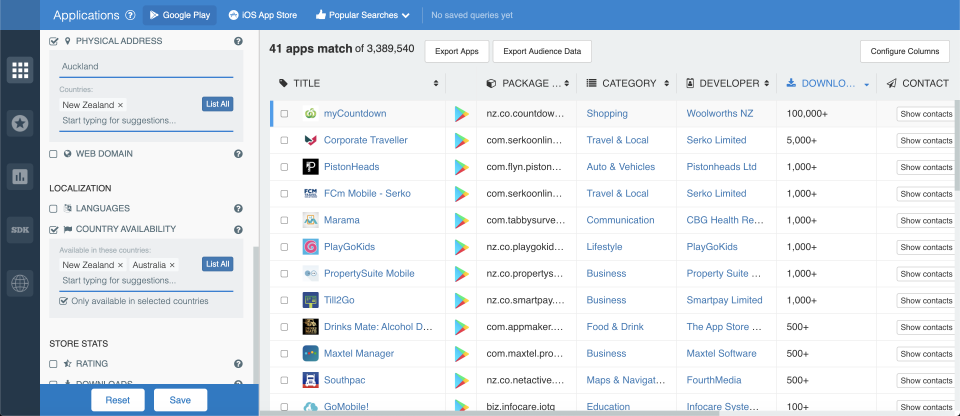Open the Popular Searches dropdown
The image size is (960, 416).
(362, 15)
